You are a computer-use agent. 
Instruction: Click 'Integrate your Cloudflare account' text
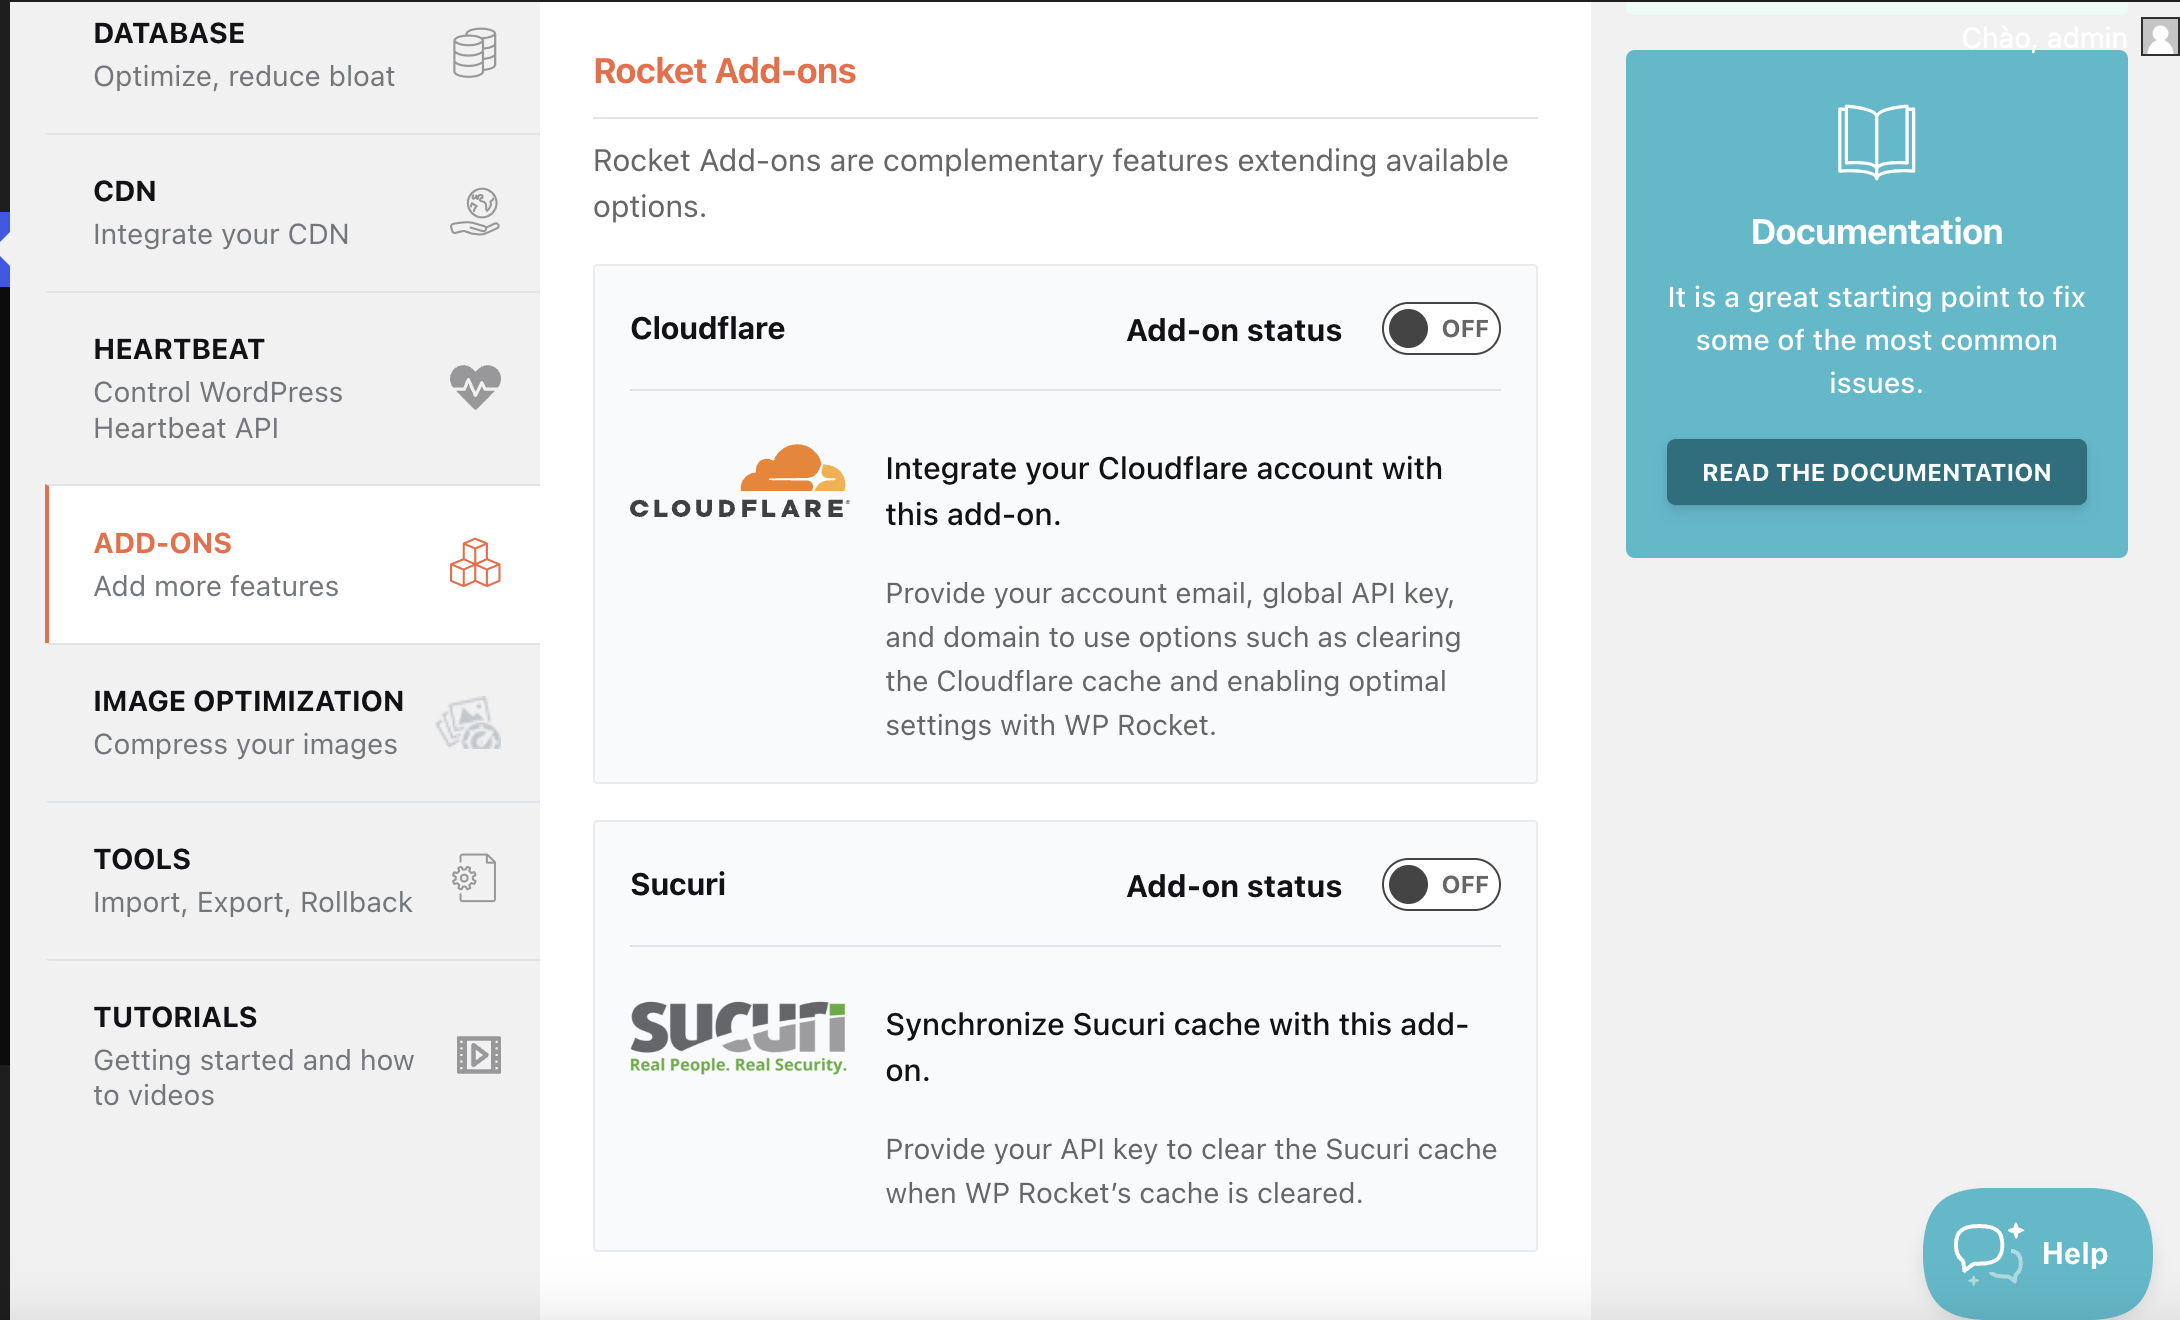[x=1164, y=491]
